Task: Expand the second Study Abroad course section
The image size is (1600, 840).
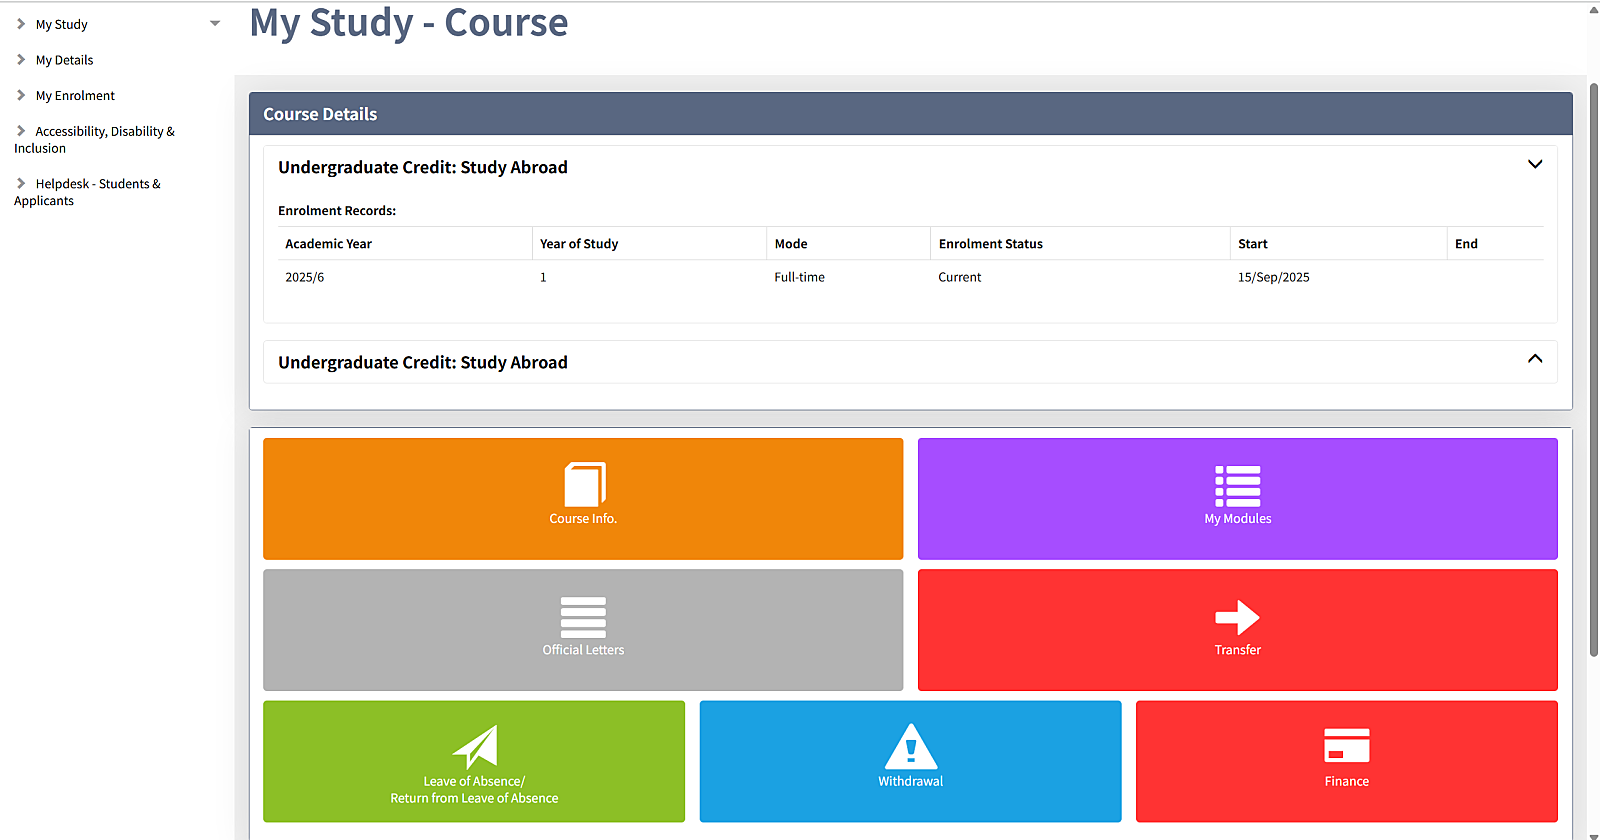Action: tap(1535, 359)
